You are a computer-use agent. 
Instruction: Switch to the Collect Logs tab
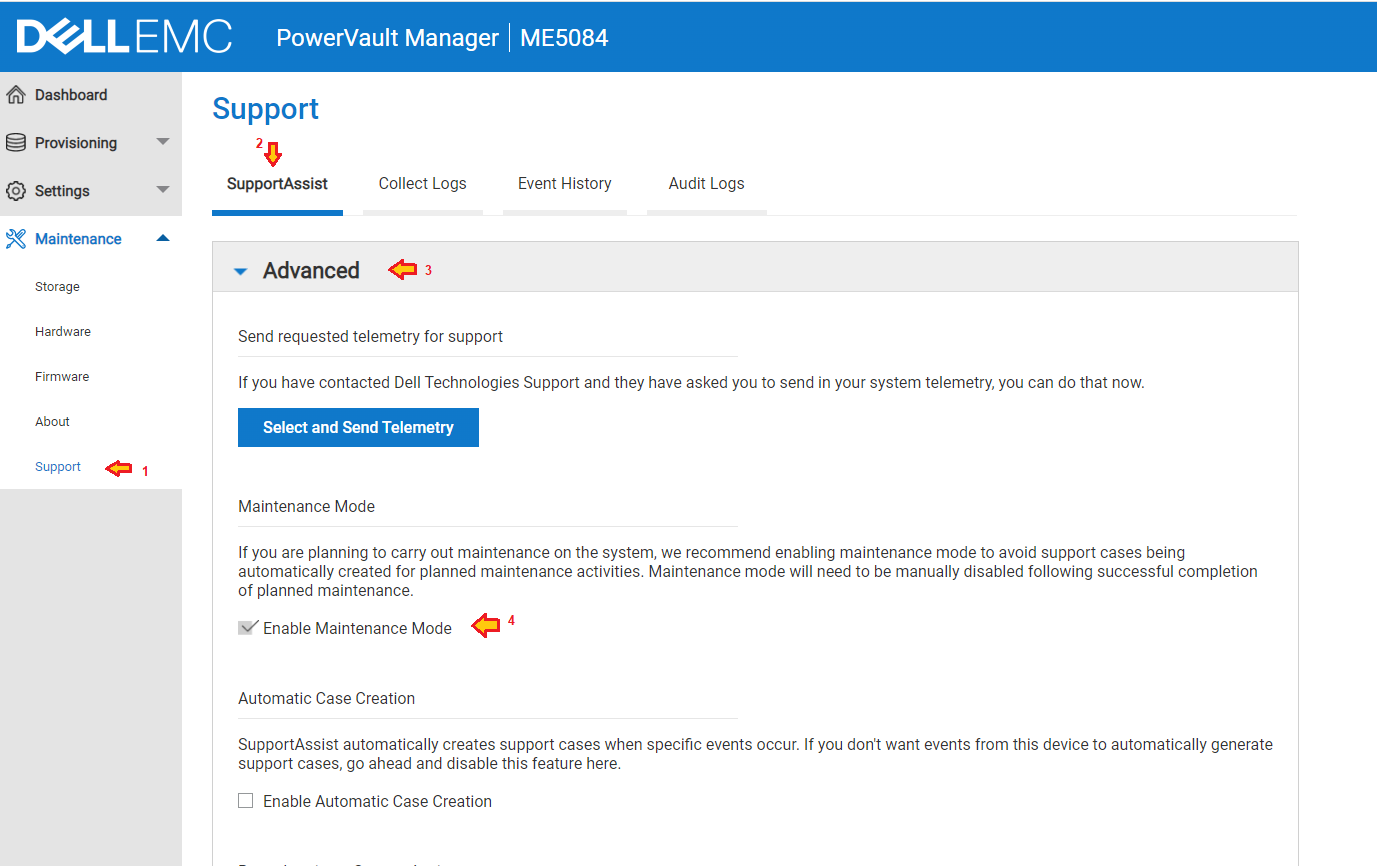pyautogui.click(x=422, y=183)
